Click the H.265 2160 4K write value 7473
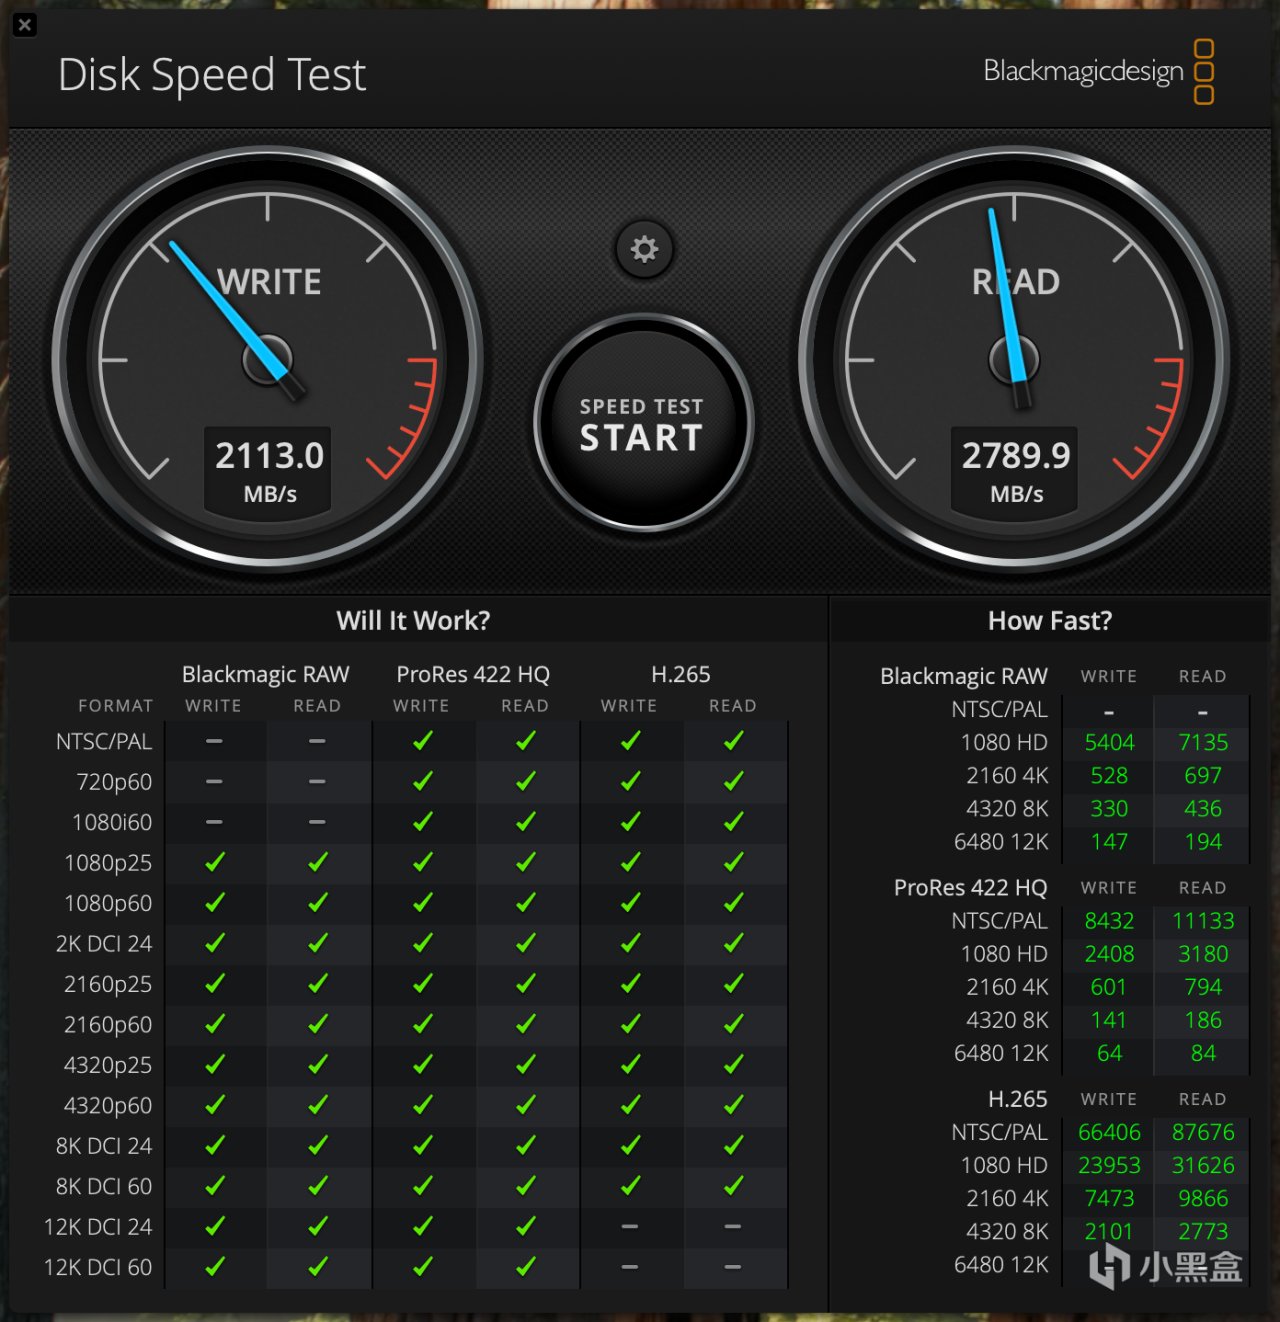This screenshot has width=1280, height=1322. click(x=1109, y=1197)
